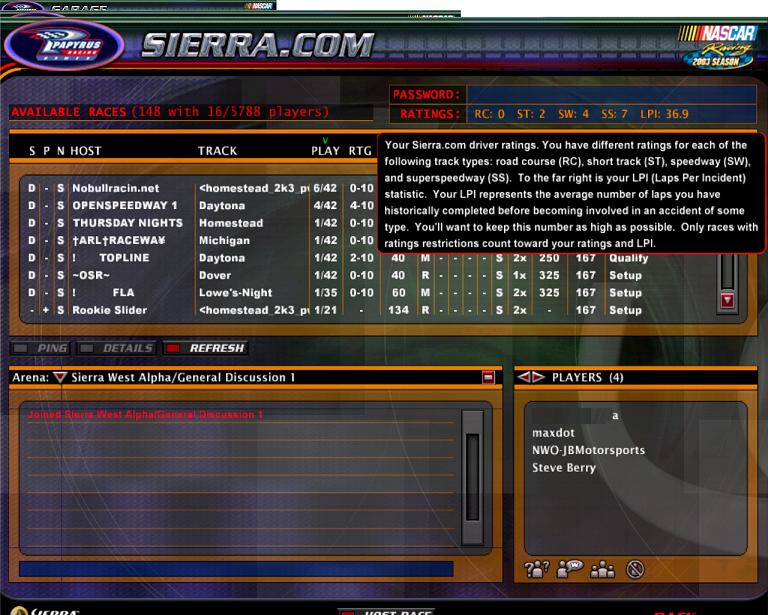Click the ST: 2 short track rating

click(531, 114)
